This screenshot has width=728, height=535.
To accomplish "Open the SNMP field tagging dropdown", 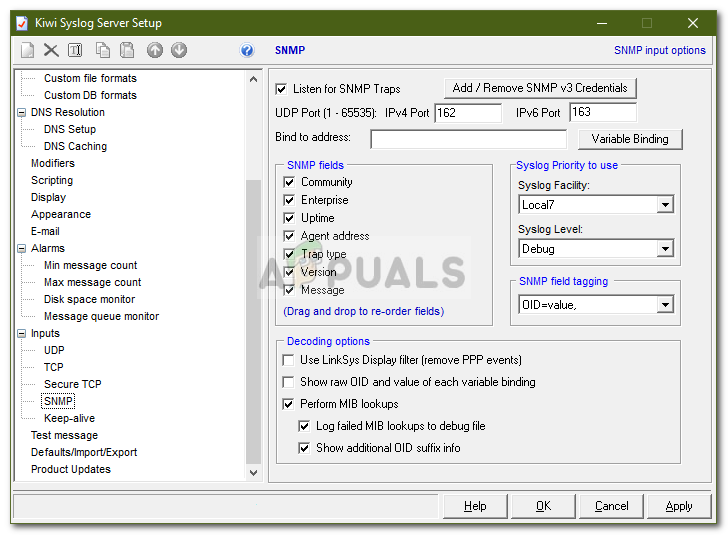I will [665, 305].
